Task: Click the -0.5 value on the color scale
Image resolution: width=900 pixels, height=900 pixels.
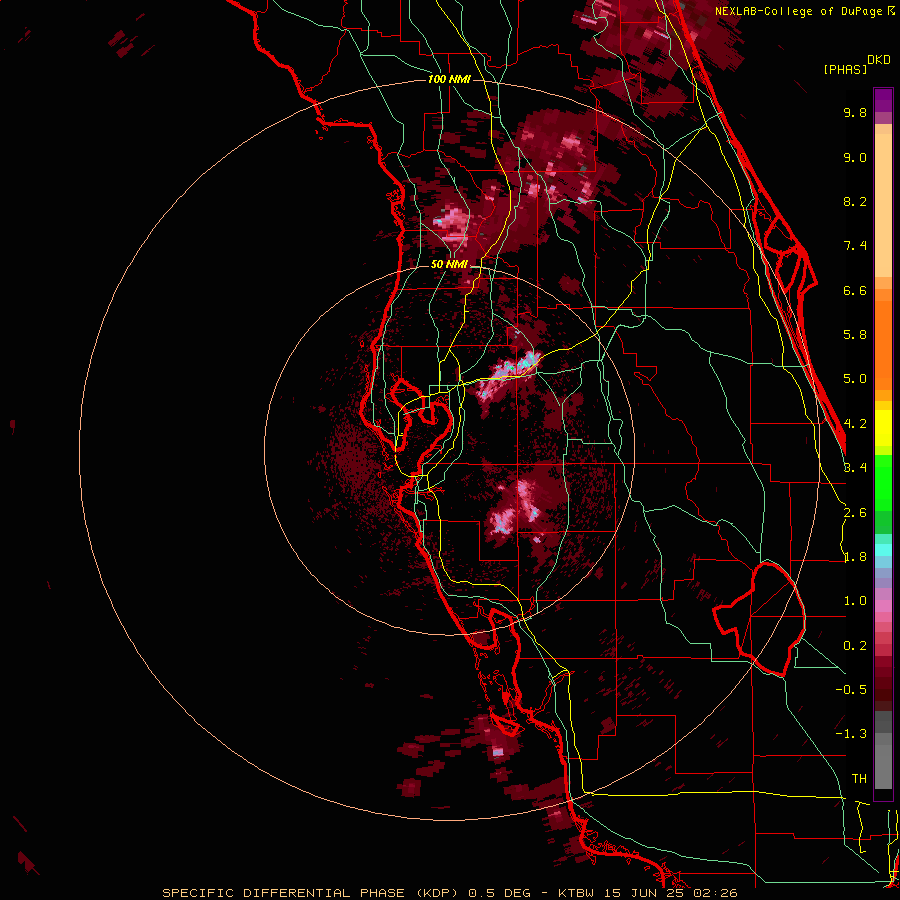Action: point(851,690)
